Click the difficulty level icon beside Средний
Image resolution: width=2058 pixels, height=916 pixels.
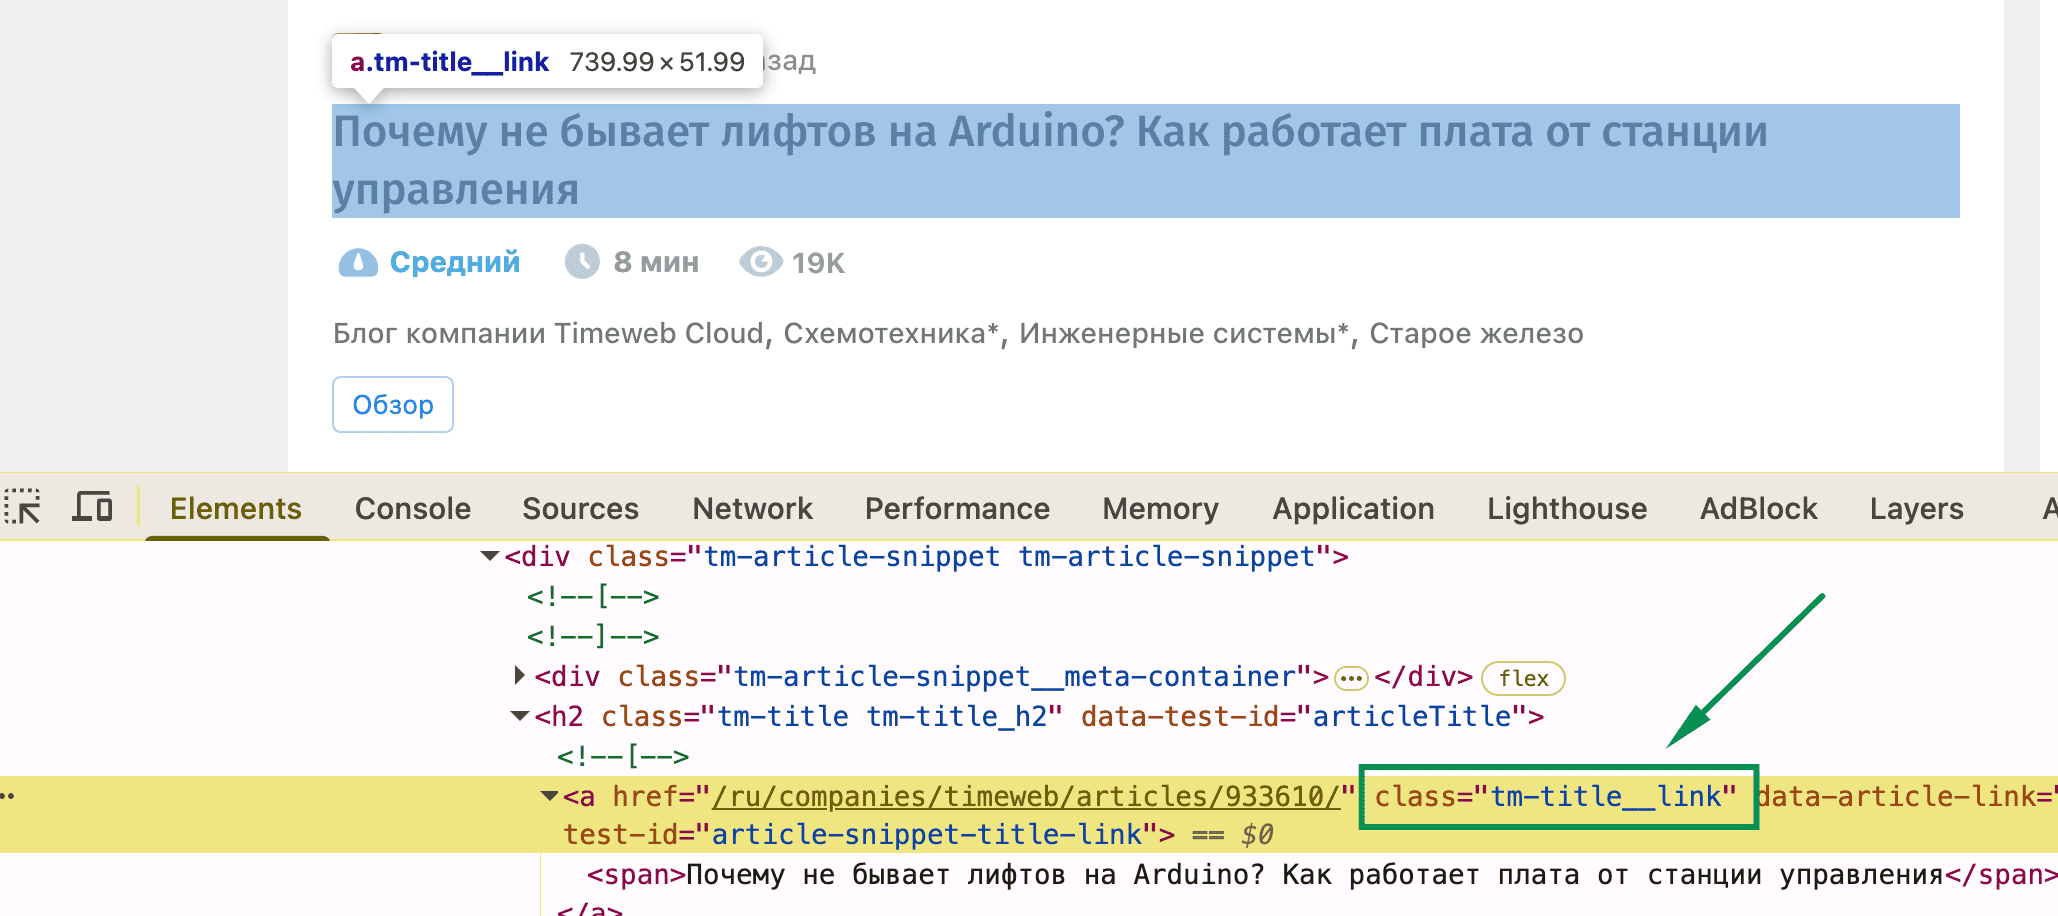357,263
